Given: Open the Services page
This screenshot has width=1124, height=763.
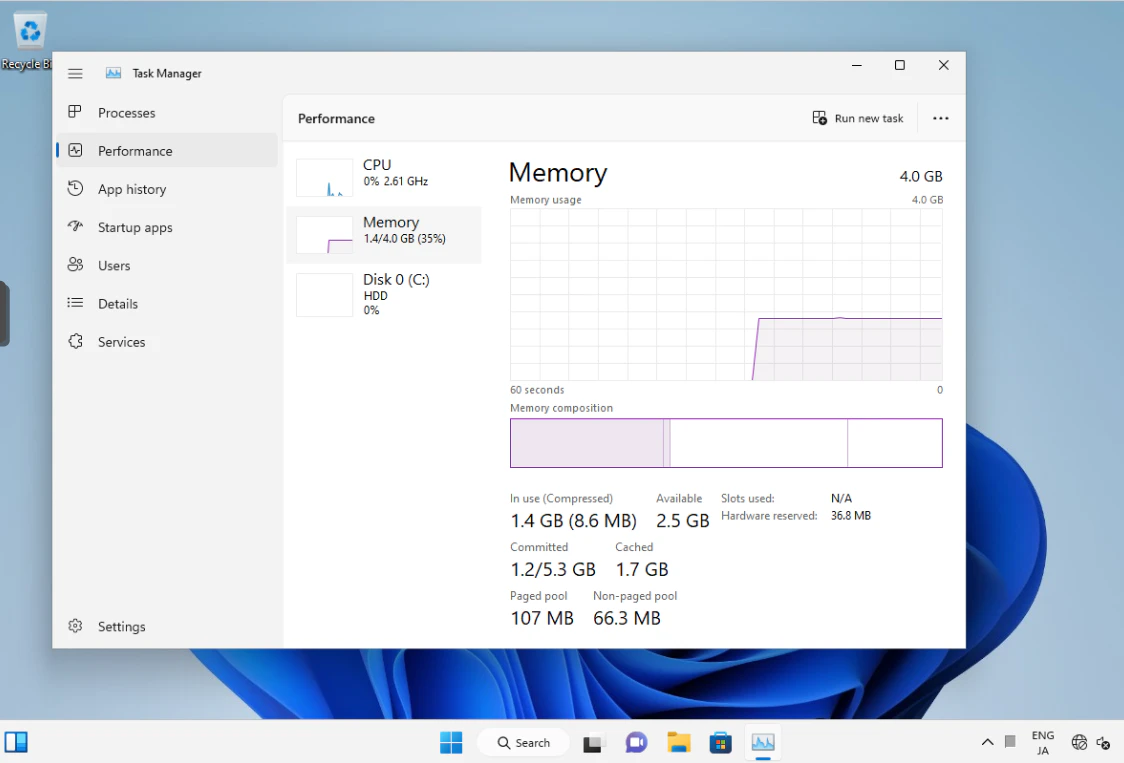Looking at the screenshot, I should tap(167, 341).
